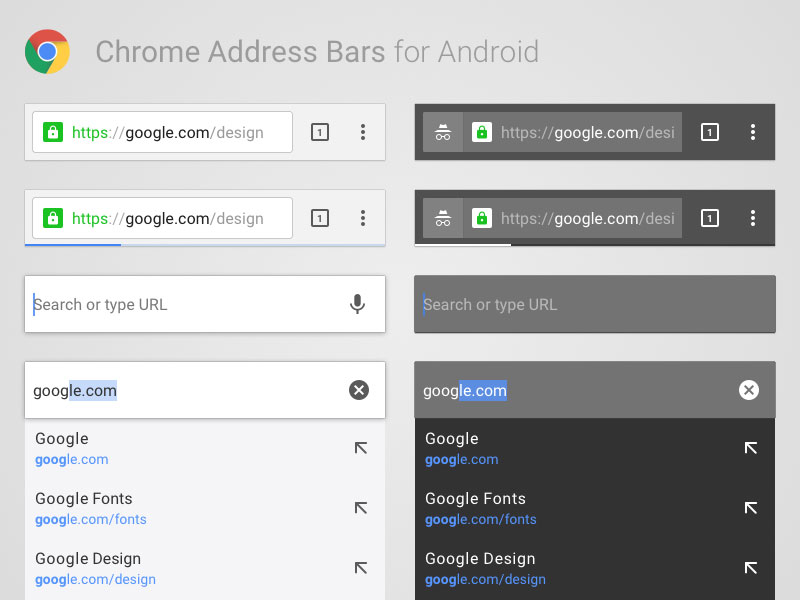
Task: Click the green HTTPS lock icon in the light address bar
Action: 52,131
